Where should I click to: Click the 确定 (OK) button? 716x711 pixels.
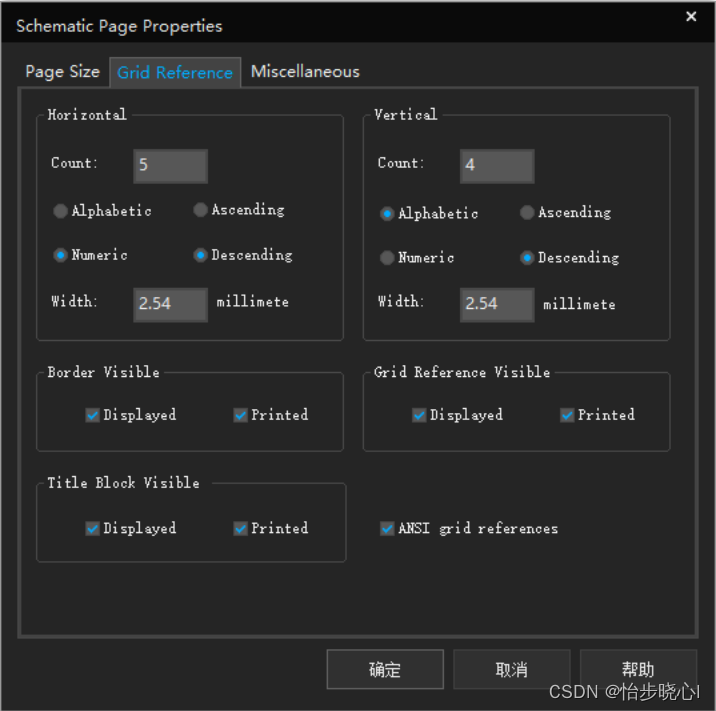[x=385, y=670]
